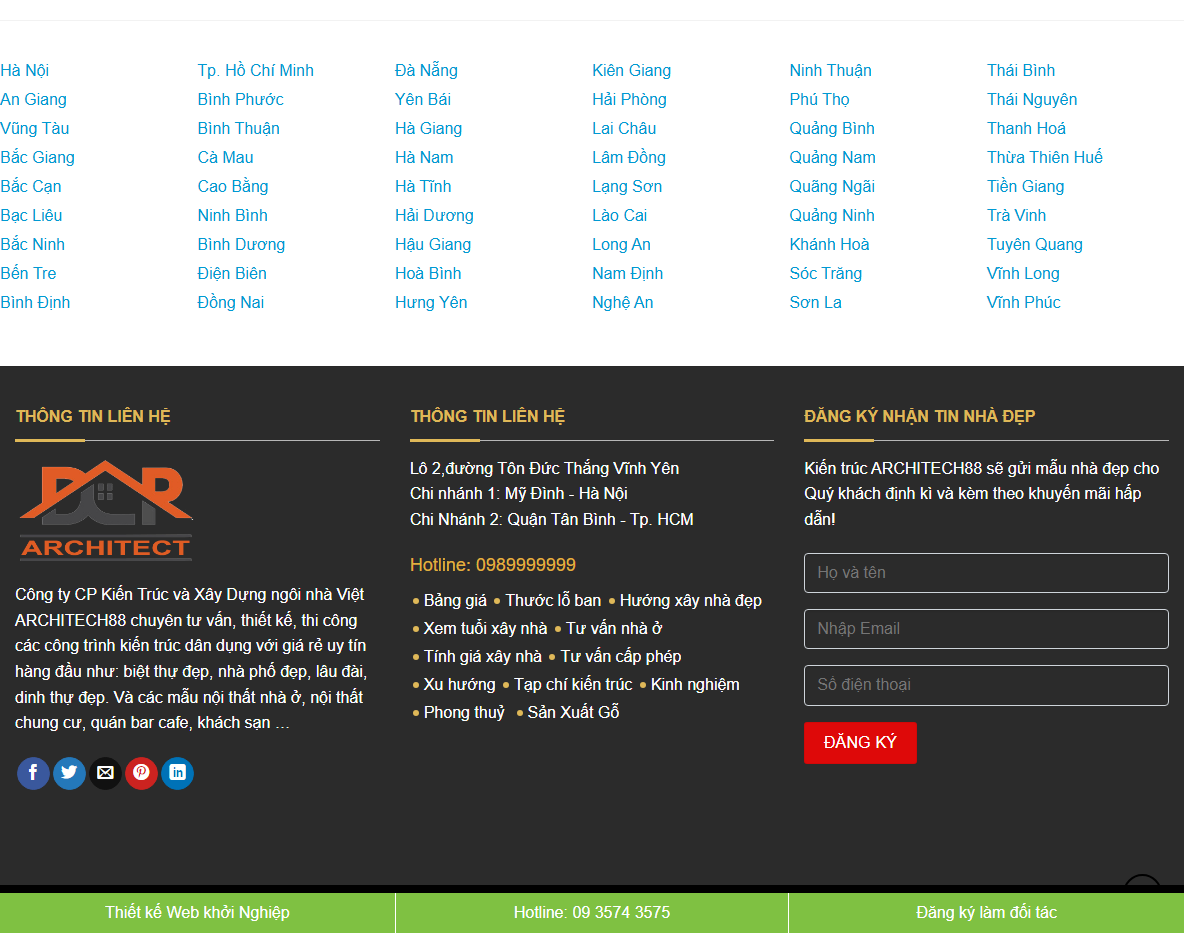Click the LinkedIn icon
Viewport: 1184px width, 933px height.
(x=177, y=772)
